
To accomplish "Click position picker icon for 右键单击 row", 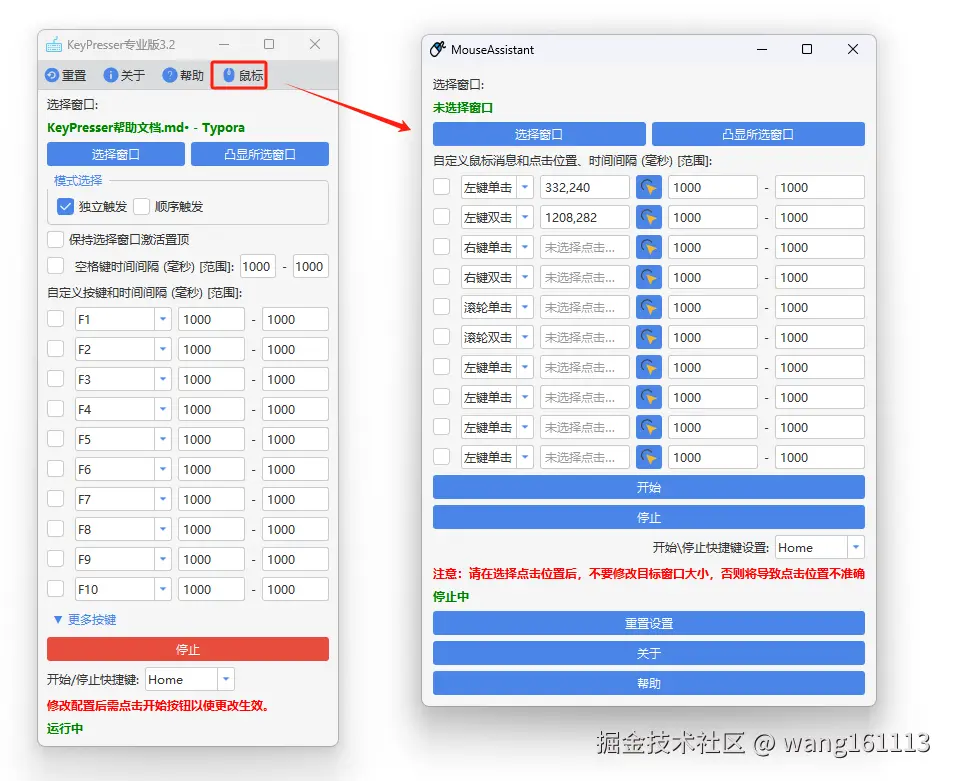I will (648, 247).
